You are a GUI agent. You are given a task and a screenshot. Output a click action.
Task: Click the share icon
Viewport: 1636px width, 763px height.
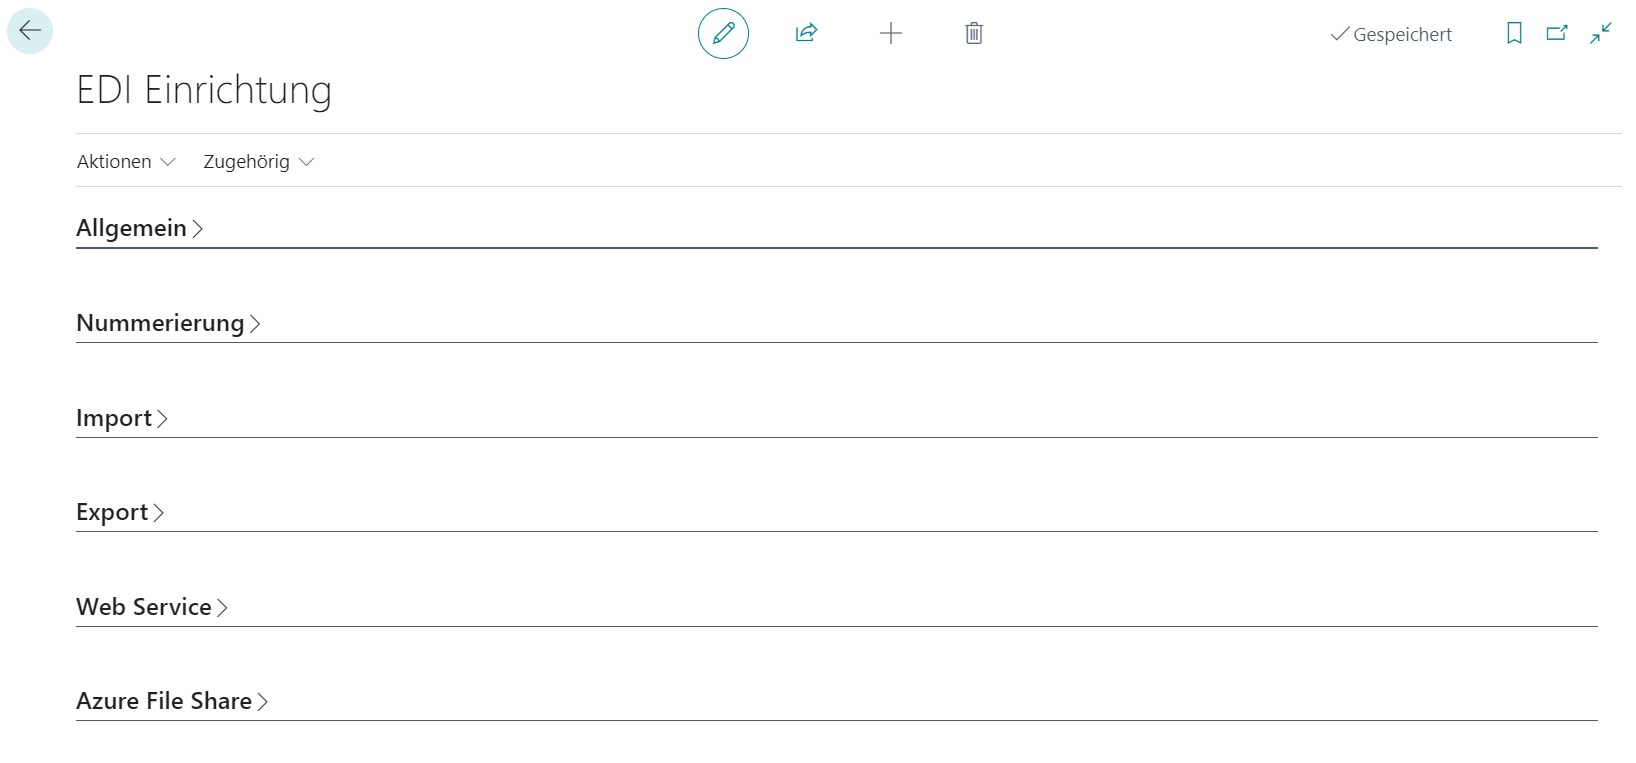(806, 34)
